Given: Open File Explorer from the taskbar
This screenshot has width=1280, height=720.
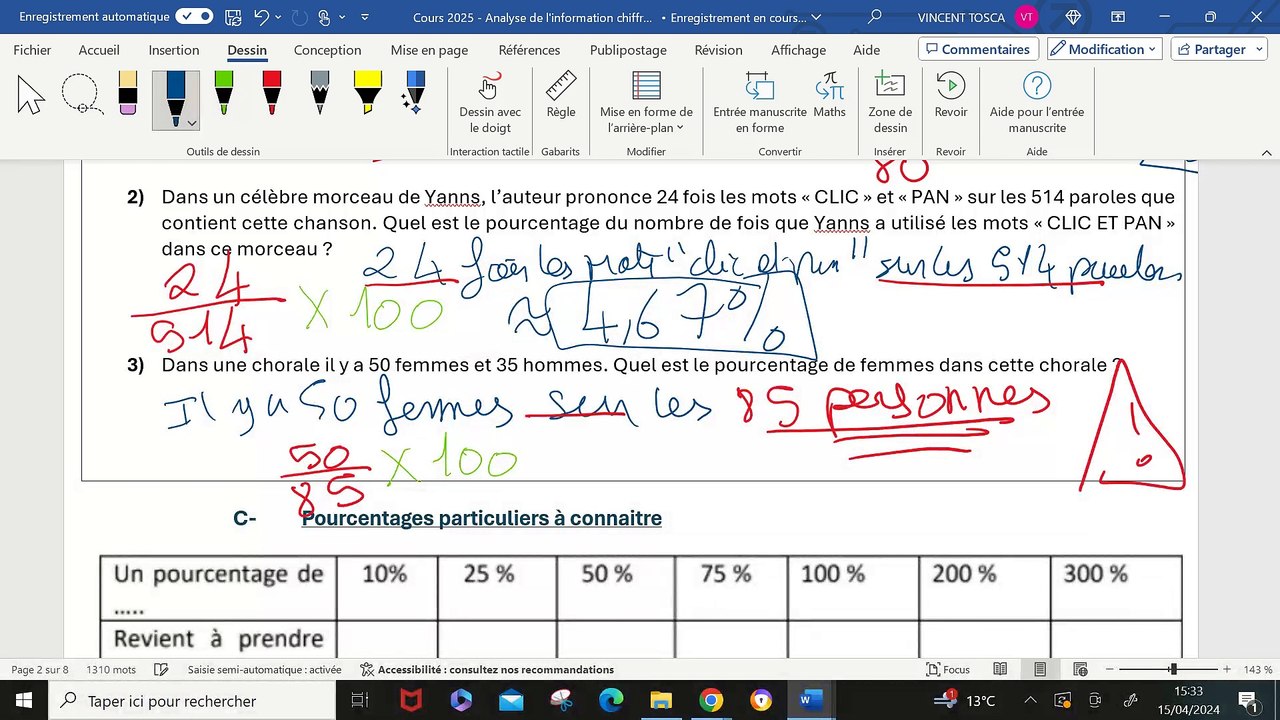Looking at the screenshot, I should coord(661,700).
